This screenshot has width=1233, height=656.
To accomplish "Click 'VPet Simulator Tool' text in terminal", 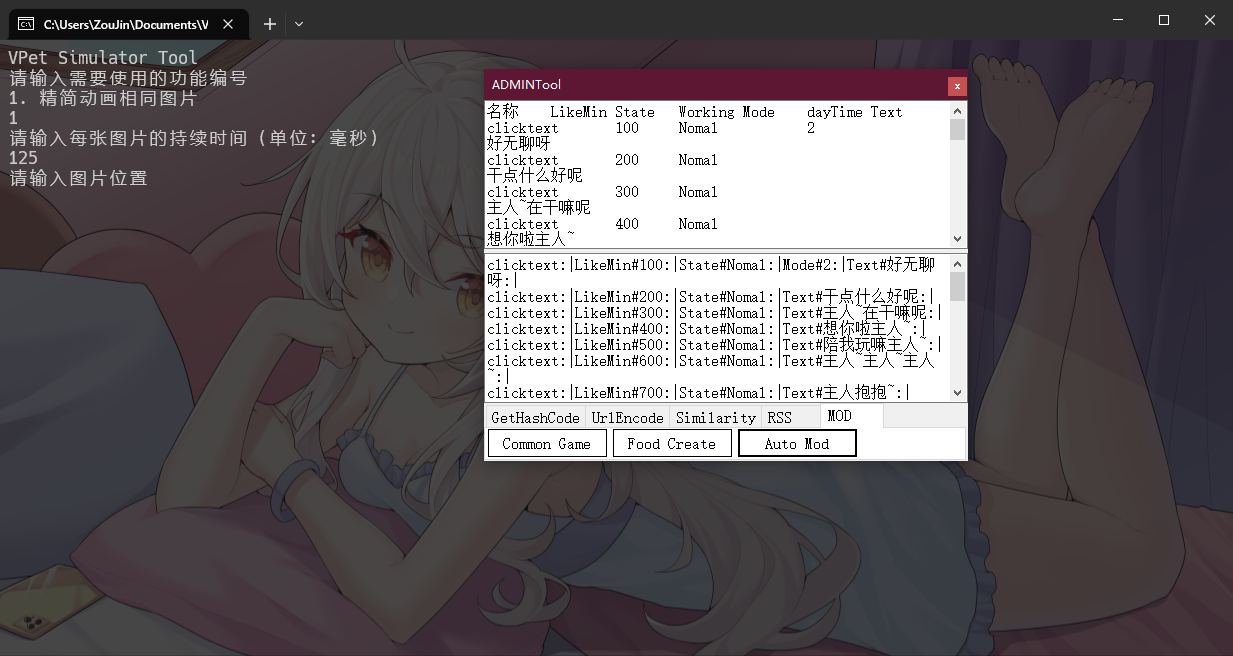I will pos(103,58).
